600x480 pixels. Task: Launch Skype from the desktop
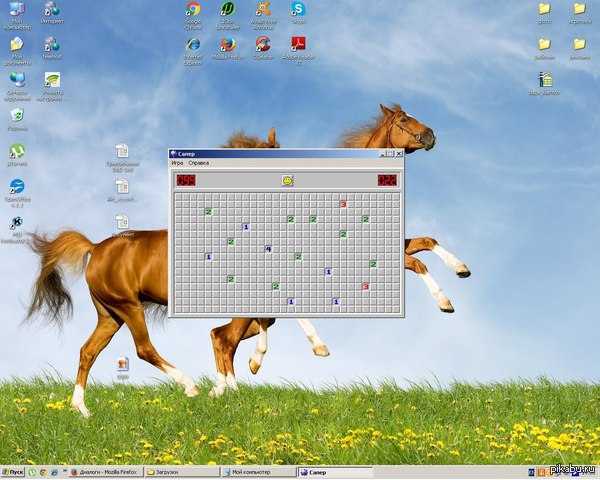pyautogui.click(x=298, y=10)
